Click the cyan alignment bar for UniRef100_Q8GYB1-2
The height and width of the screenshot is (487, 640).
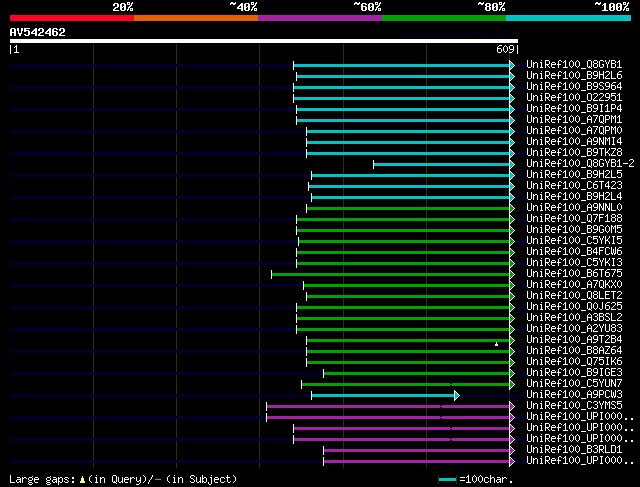441,164
